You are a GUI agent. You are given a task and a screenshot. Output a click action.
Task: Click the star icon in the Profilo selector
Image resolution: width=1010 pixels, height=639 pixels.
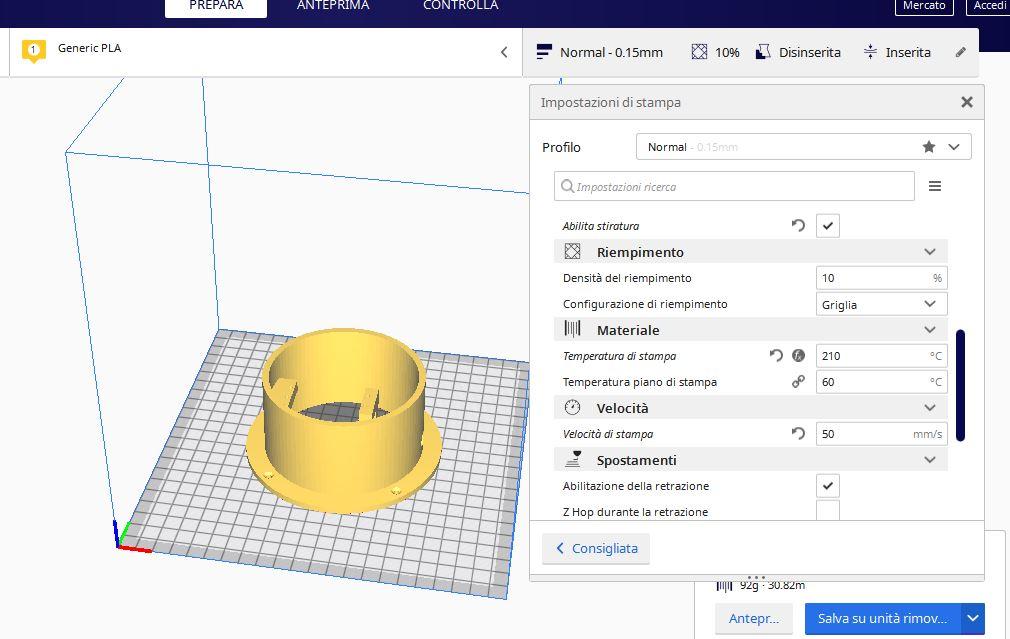click(928, 147)
